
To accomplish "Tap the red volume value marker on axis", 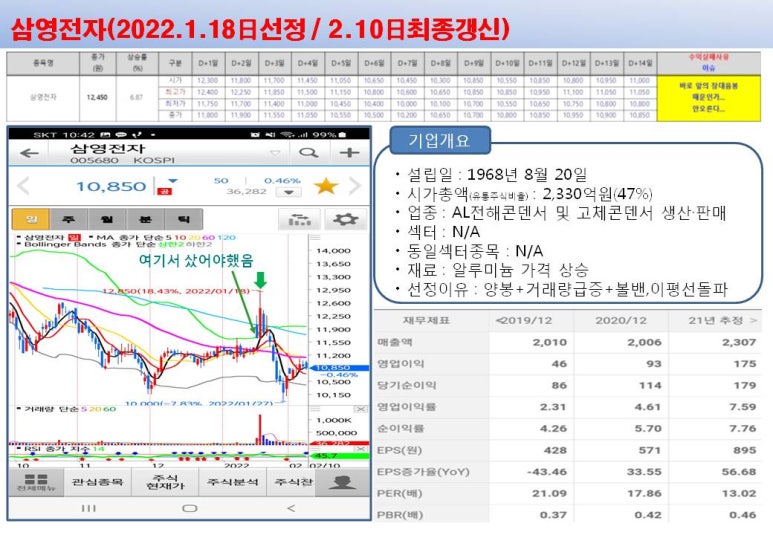I will point(339,443).
